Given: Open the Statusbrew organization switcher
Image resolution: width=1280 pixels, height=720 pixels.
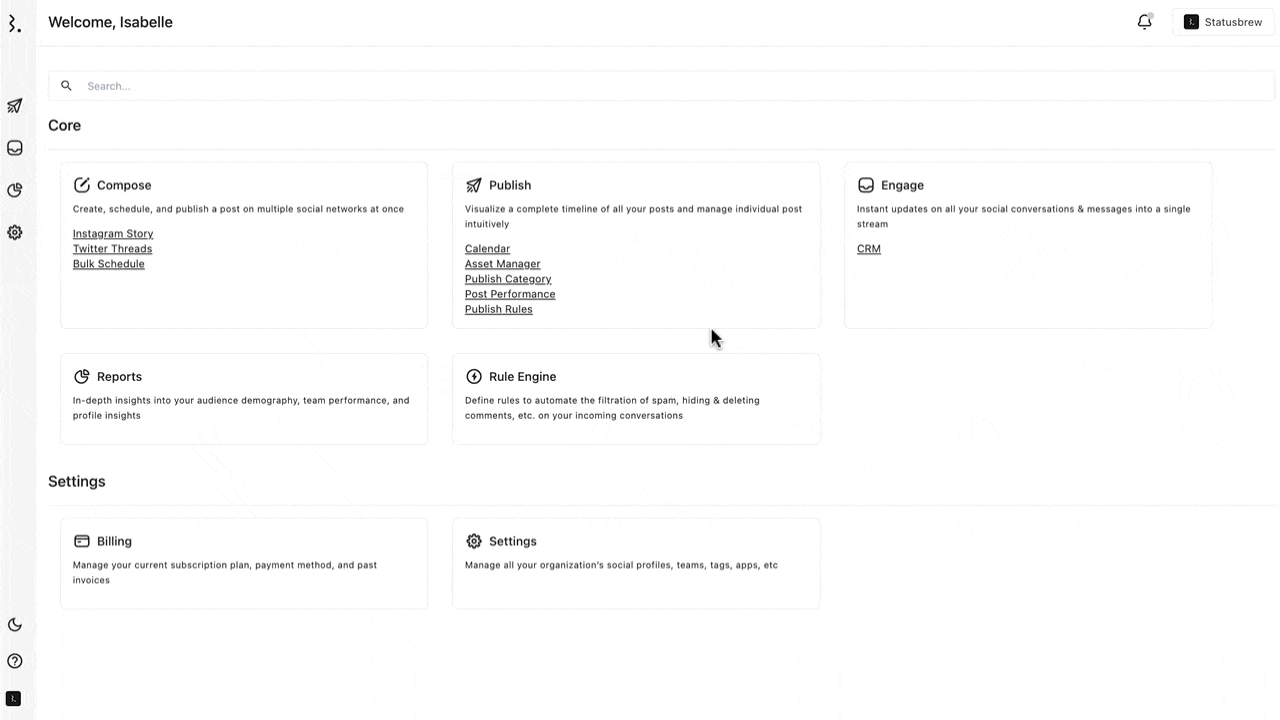Looking at the screenshot, I should [x=1223, y=22].
